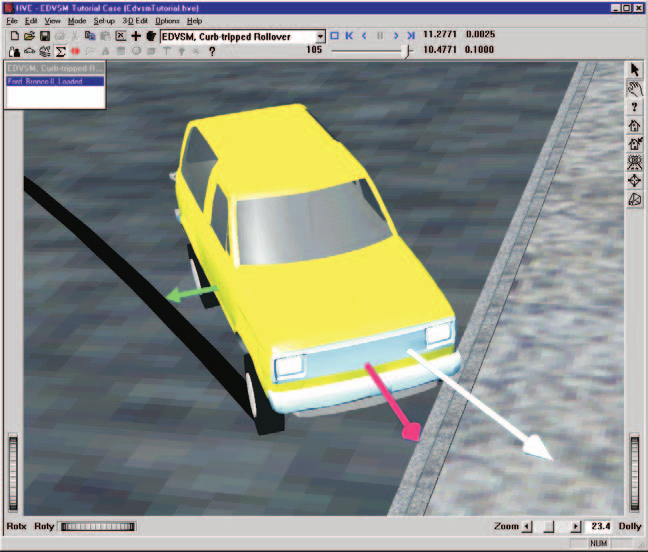Open the Edit menu
The width and height of the screenshot is (648, 552).
pyautogui.click(x=31, y=21)
